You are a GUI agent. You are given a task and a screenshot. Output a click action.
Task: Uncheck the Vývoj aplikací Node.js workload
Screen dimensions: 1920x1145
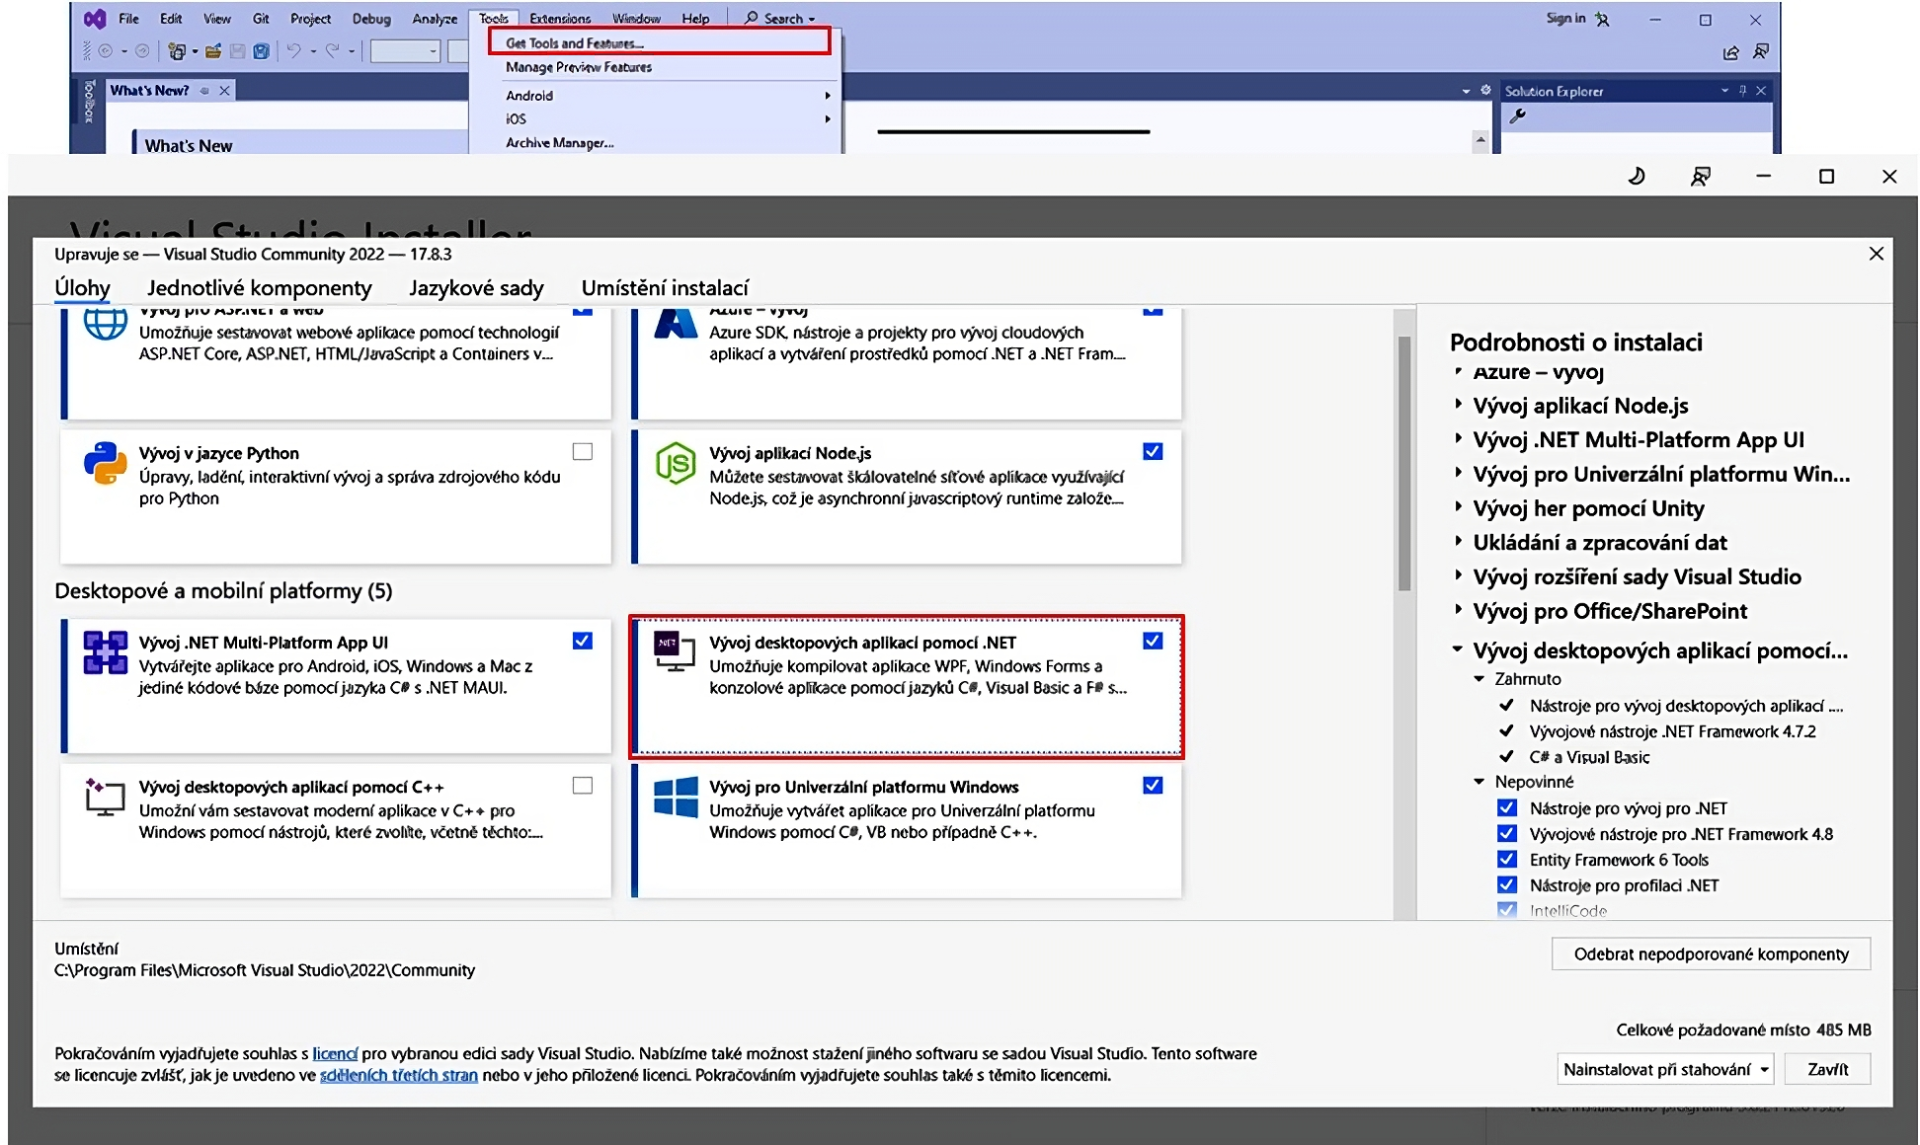(x=1152, y=452)
